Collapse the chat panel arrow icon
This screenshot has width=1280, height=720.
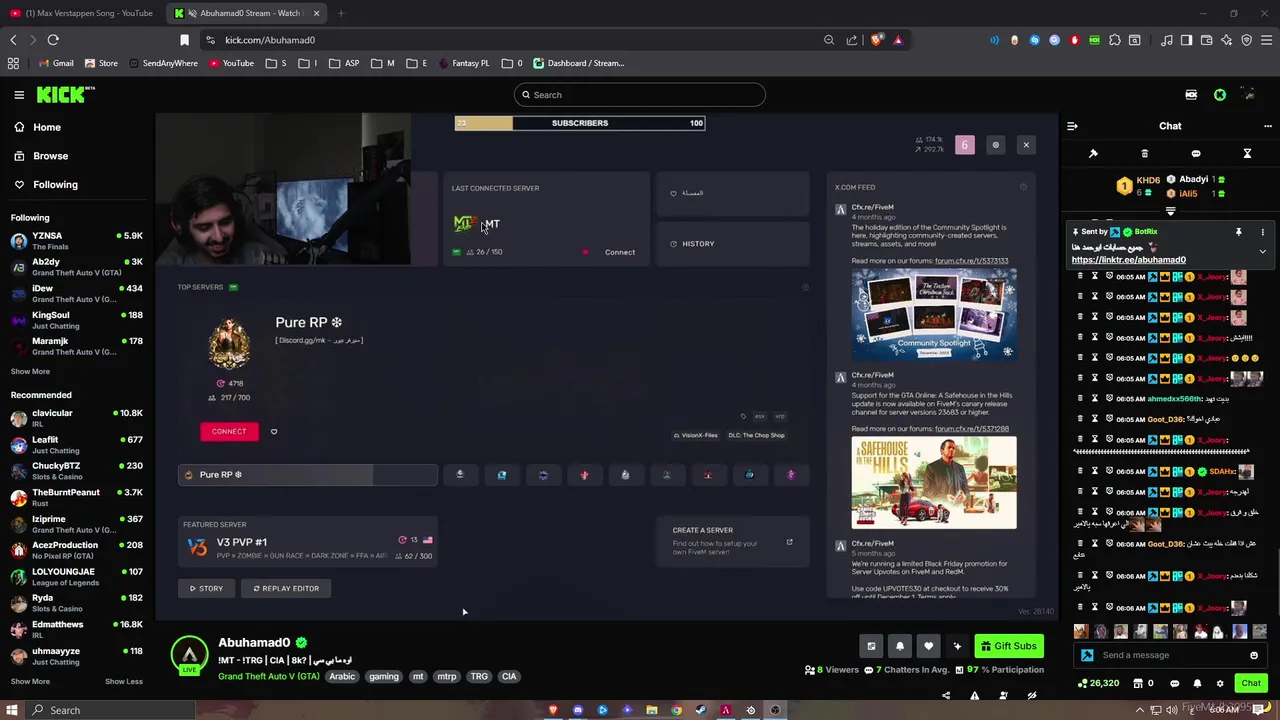pyautogui.click(x=1072, y=126)
